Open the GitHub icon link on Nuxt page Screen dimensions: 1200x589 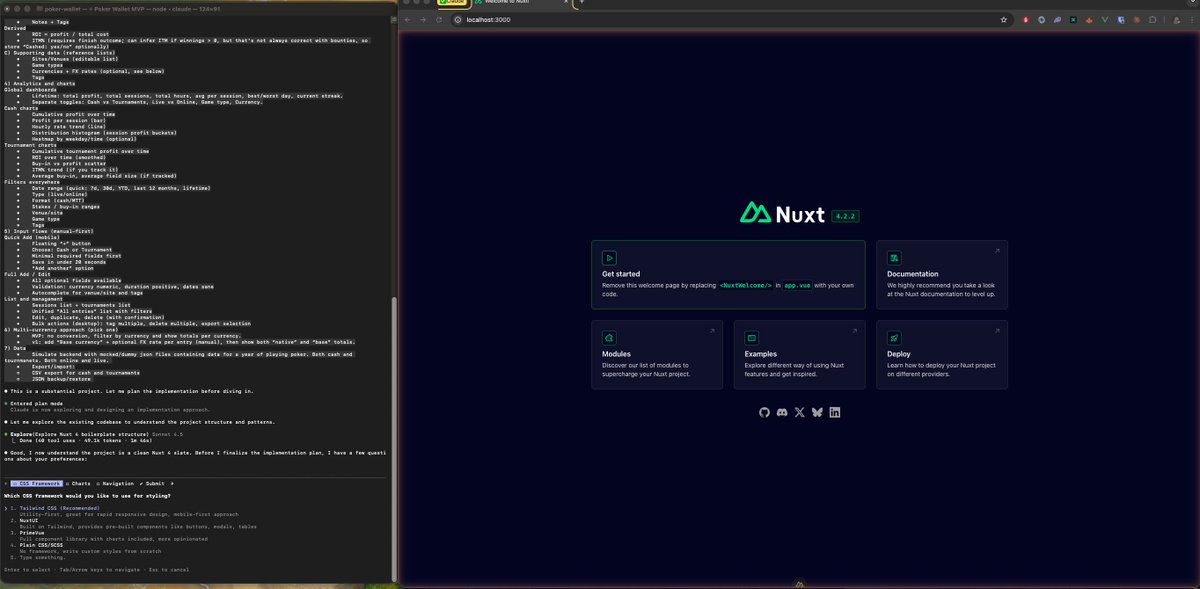765,413
